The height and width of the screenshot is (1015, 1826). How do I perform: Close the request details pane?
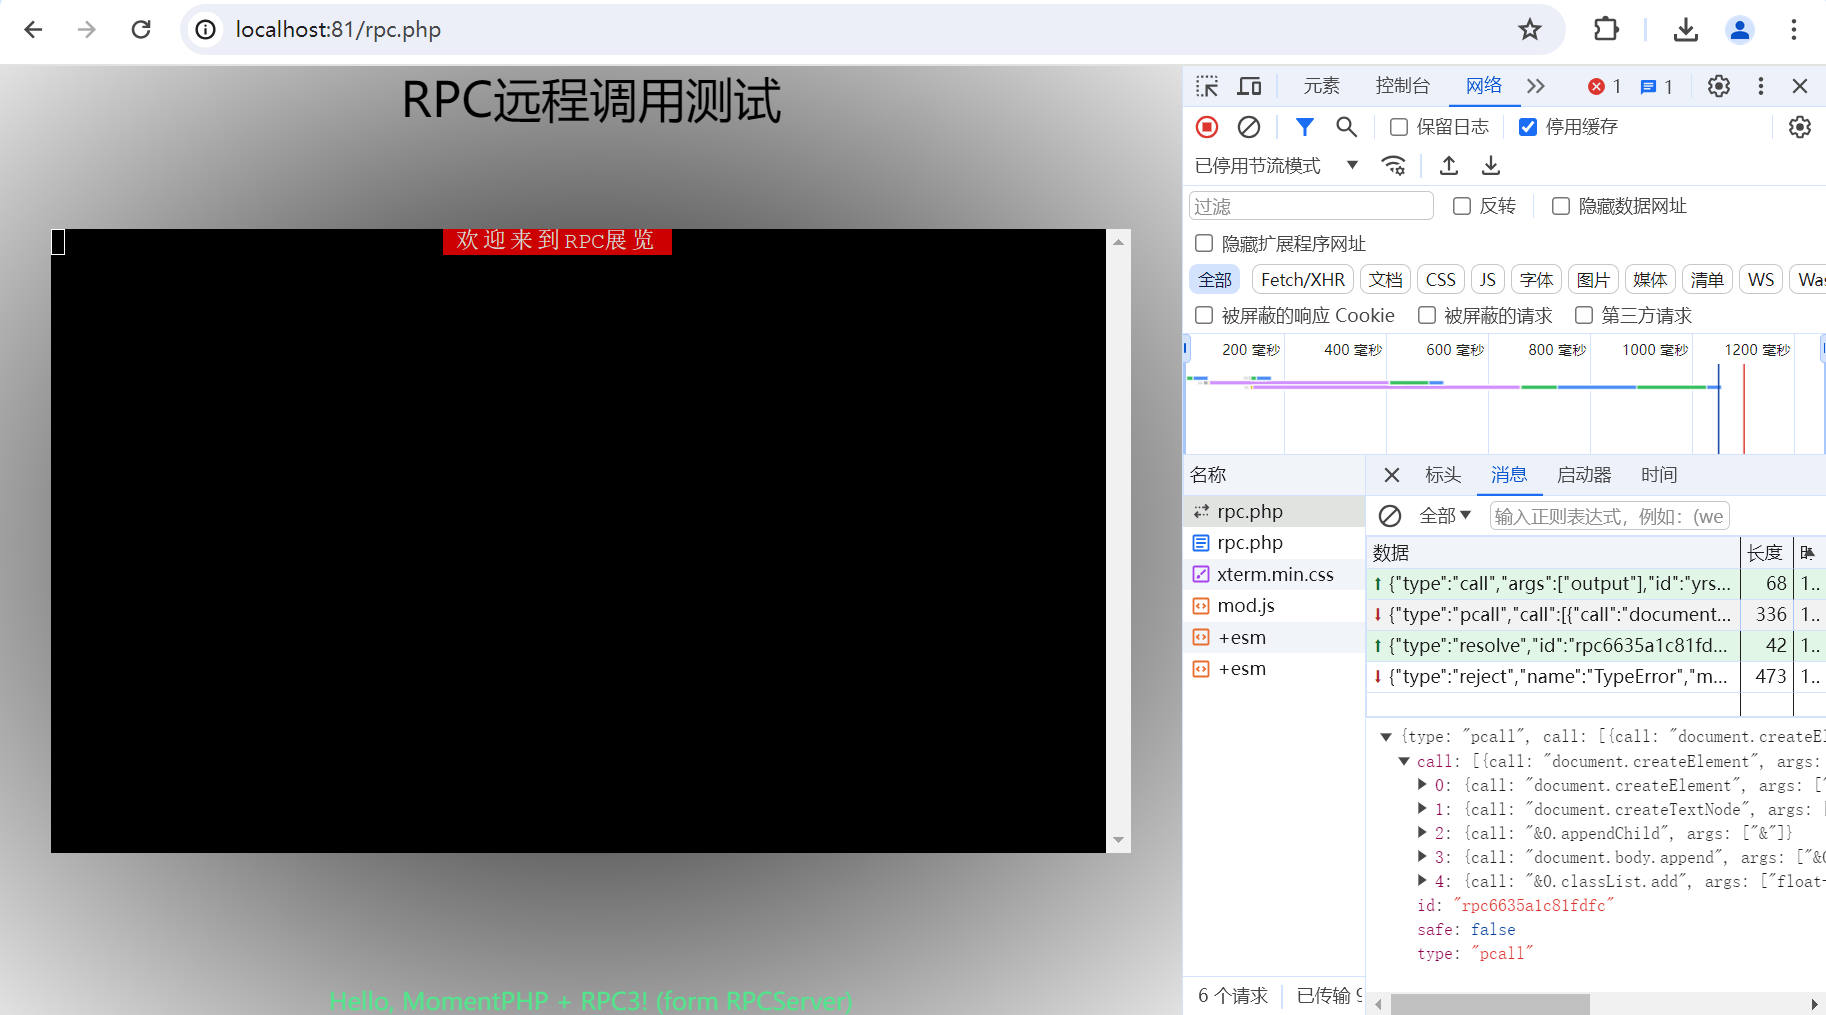point(1392,475)
